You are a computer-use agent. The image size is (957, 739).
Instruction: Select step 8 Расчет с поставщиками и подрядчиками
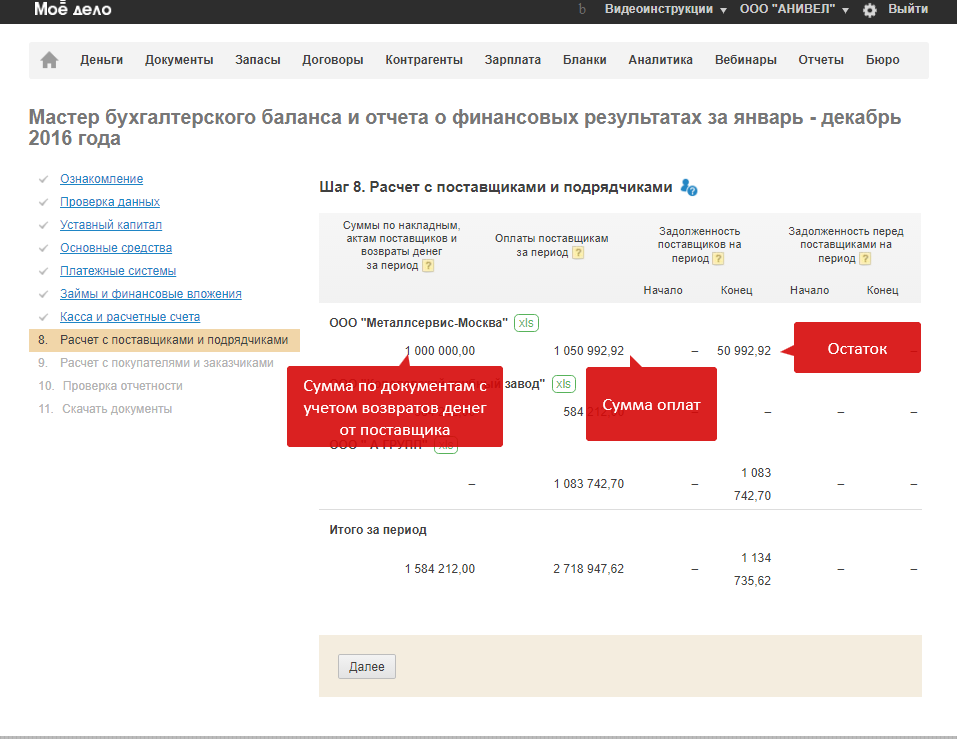pyautogui.click(x=164, y=340)
